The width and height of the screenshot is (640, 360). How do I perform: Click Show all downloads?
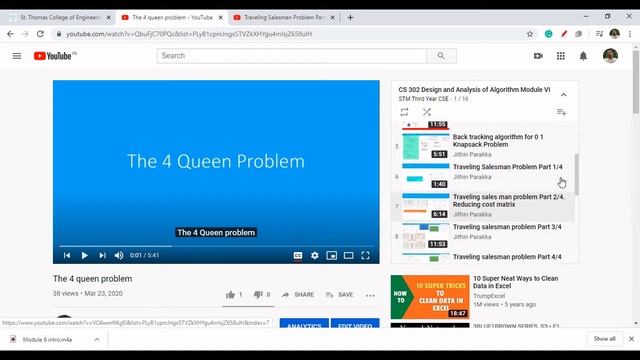coord(604,339)
